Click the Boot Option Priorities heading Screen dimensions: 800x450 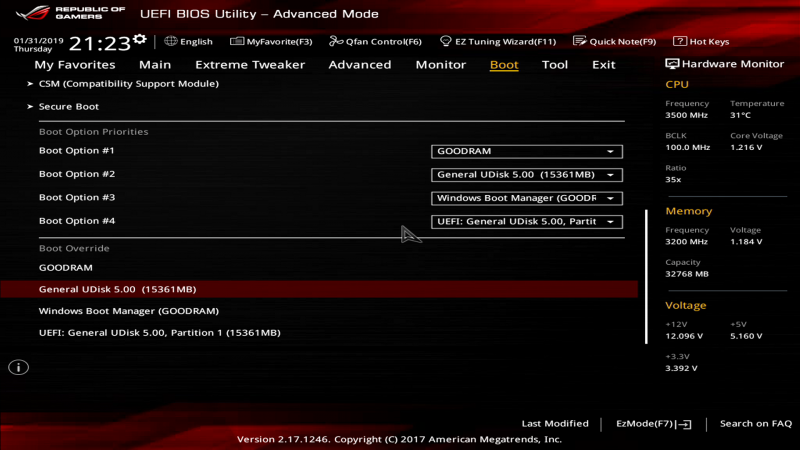(93, 132)
